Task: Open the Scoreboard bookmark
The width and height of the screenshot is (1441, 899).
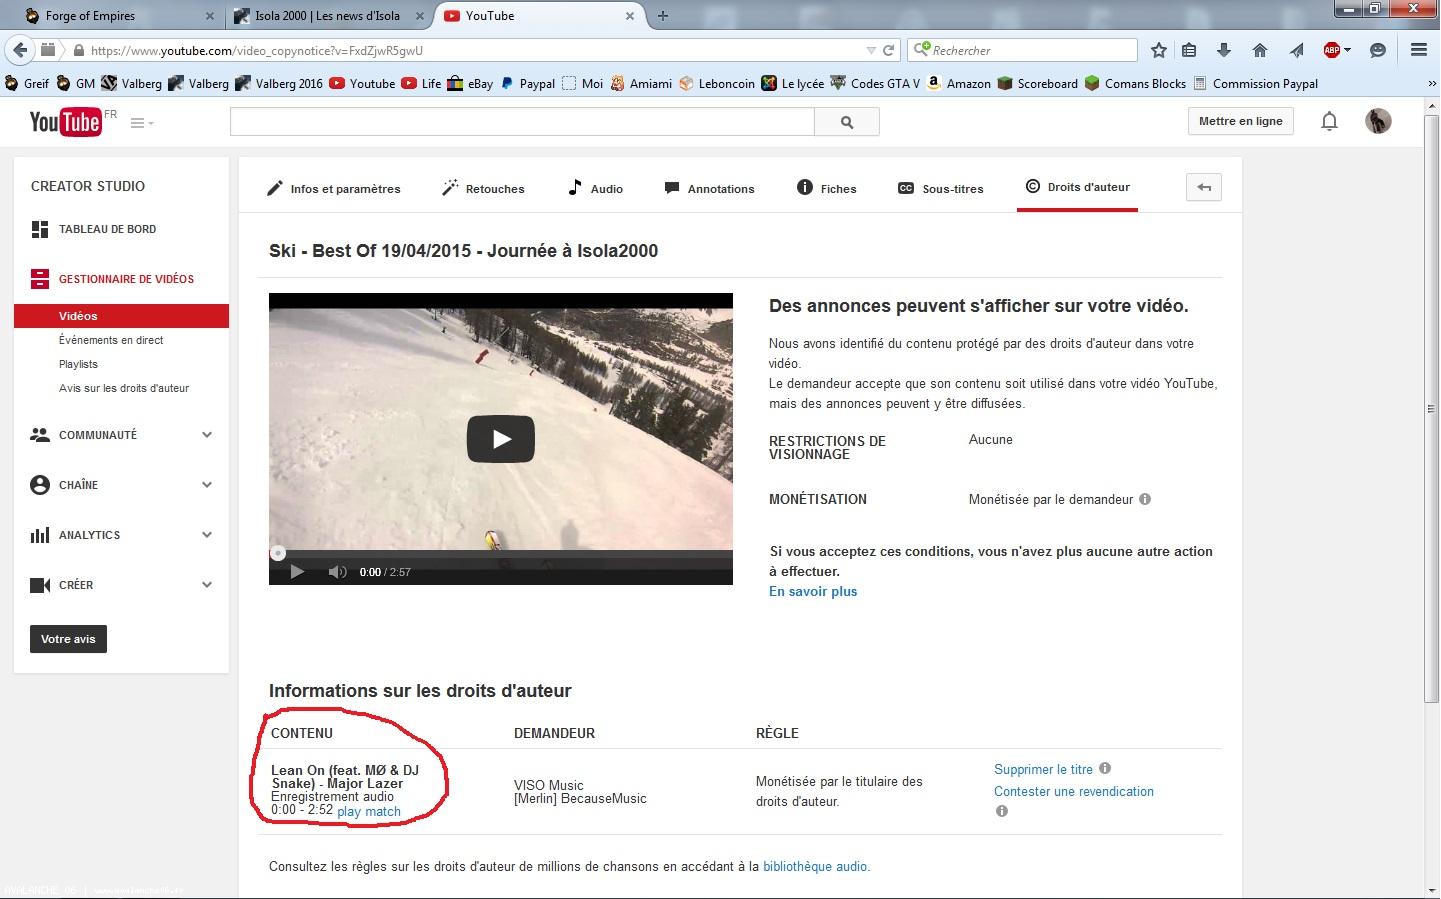Action: (x=1037, y=83)
